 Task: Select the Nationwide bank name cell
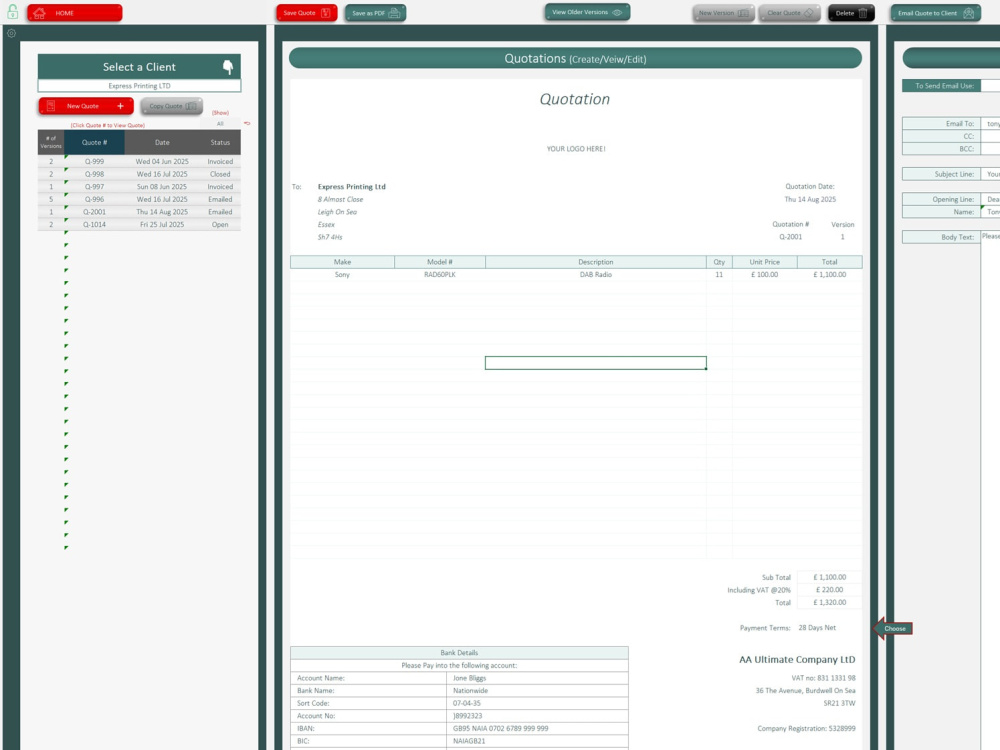538,691
